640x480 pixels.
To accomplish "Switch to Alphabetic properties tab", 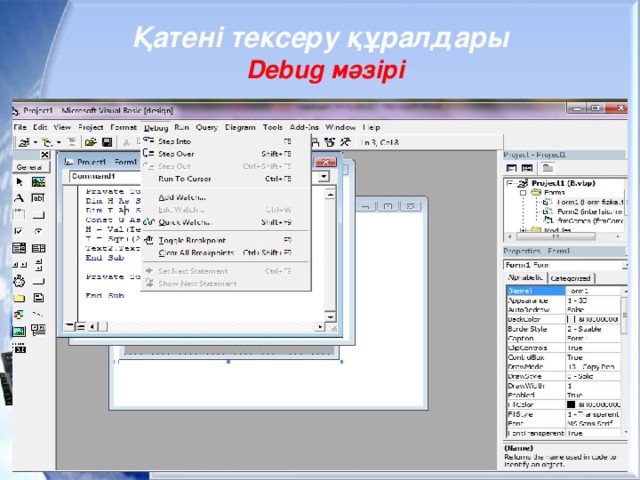I will pyautogui.click(x=525, y=278).
